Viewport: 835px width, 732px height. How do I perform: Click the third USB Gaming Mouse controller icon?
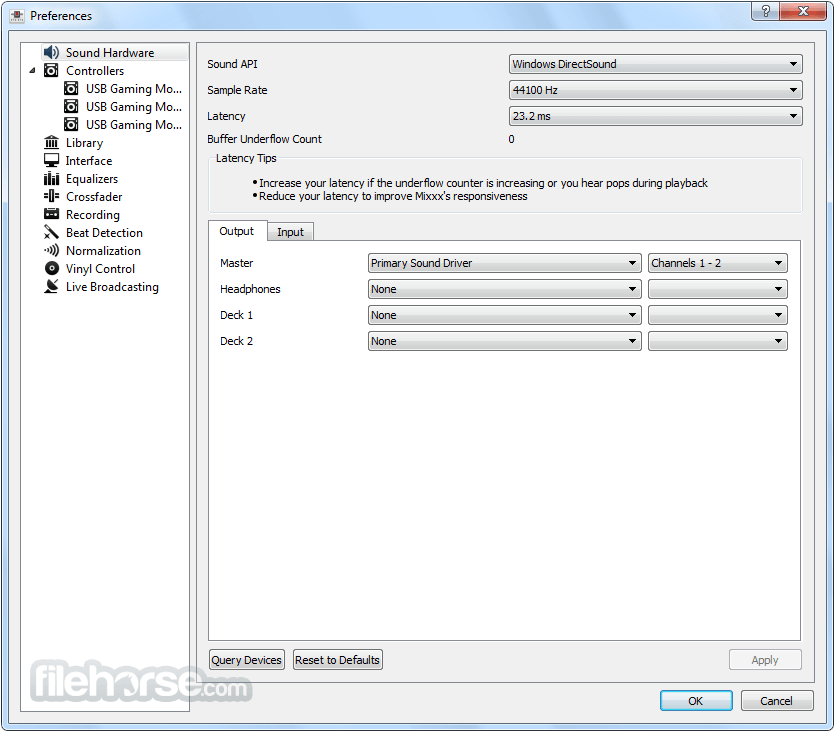(x=71, y=125)
